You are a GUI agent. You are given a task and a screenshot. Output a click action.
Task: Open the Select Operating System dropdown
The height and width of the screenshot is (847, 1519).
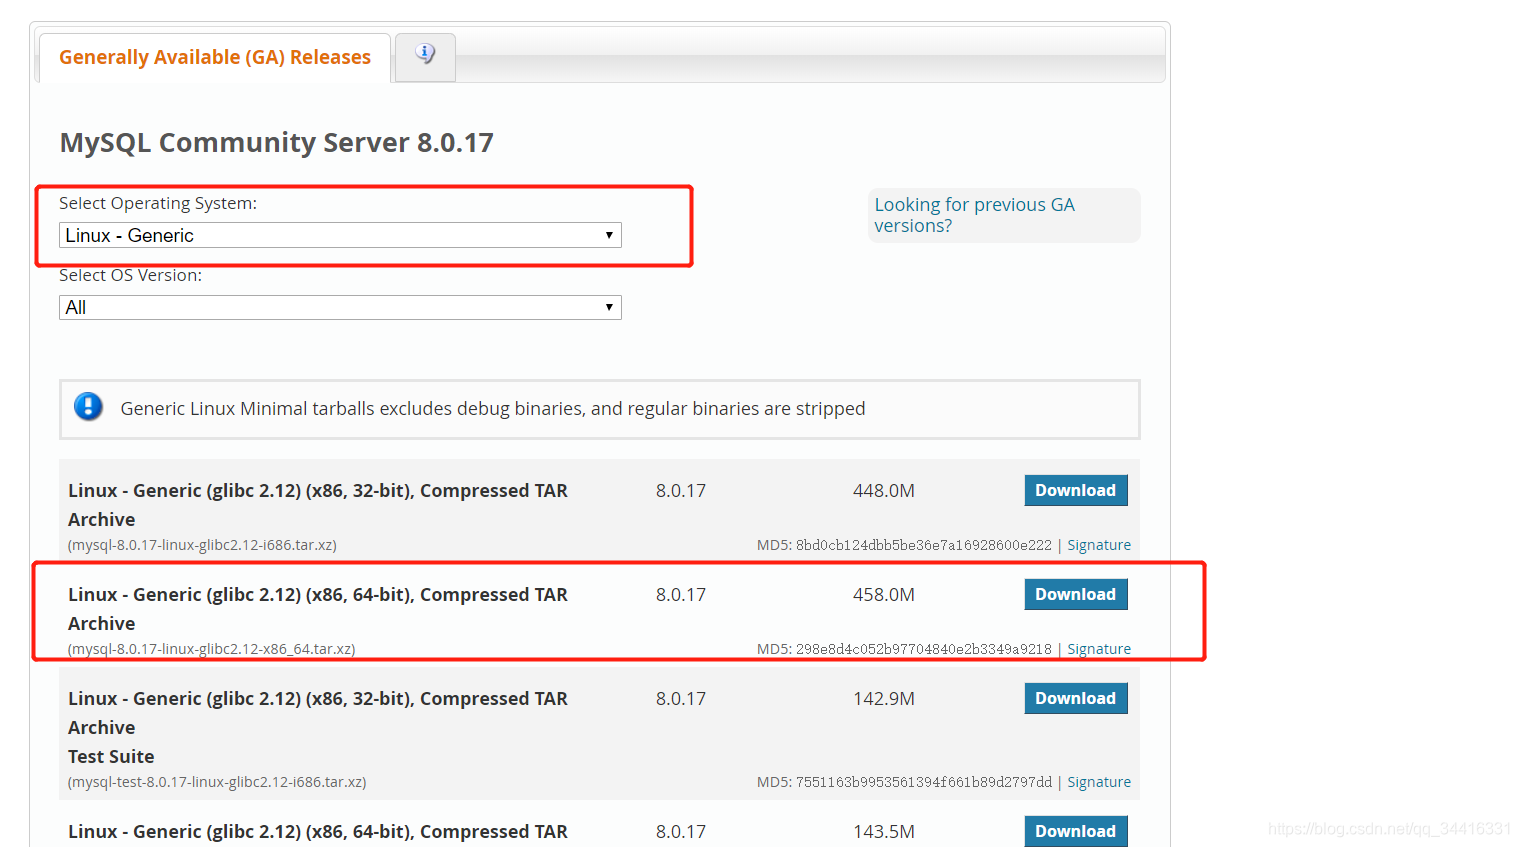tap(340, 235)
